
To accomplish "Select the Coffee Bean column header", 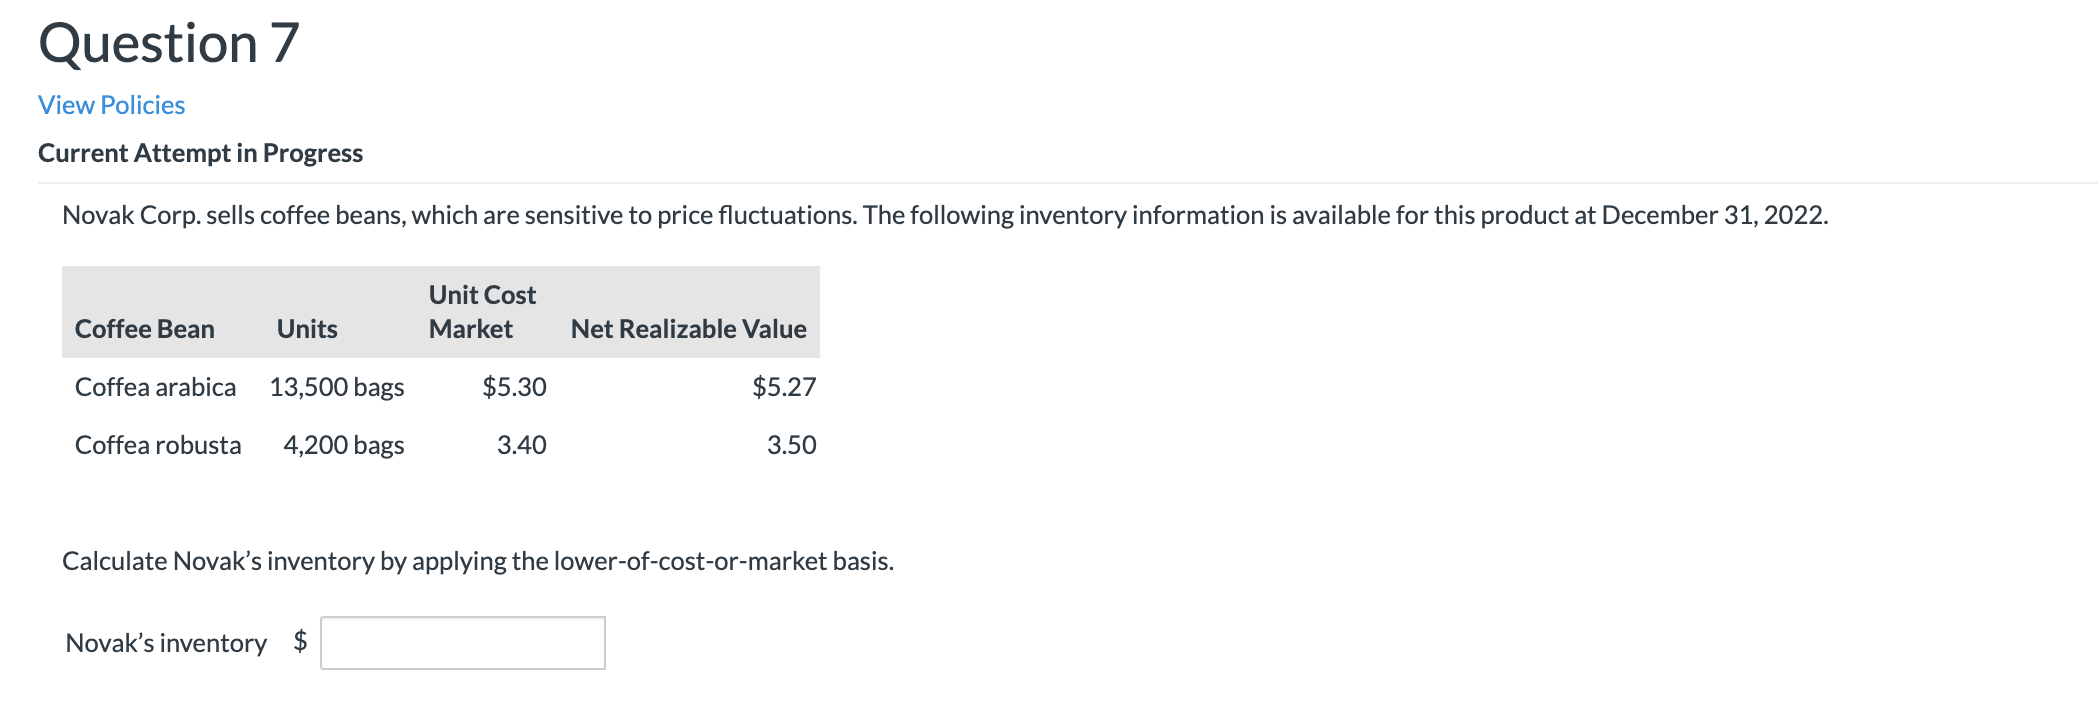I will (x=144, y=328).
